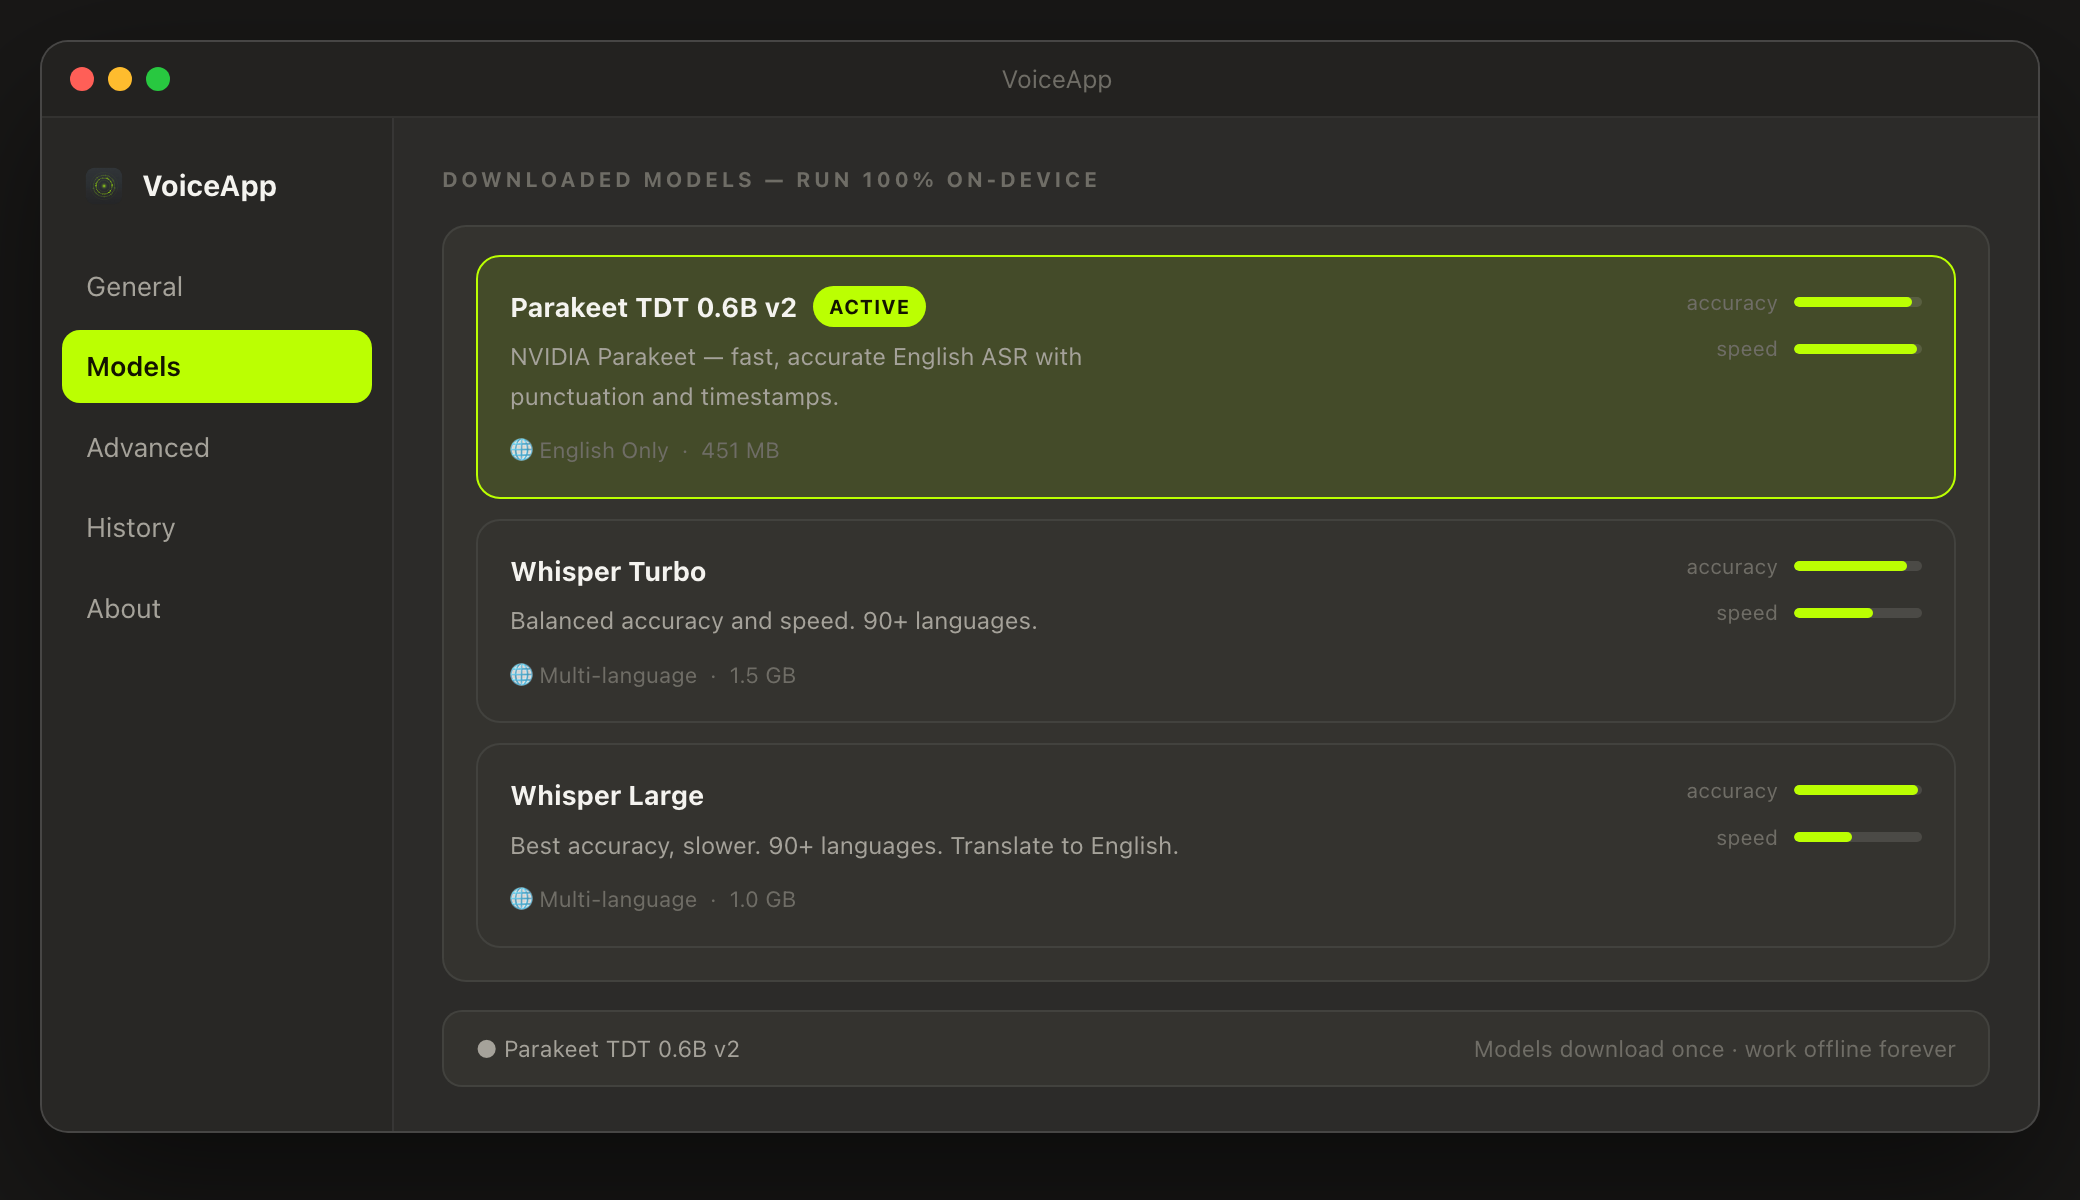
Task: Click the speed label on Whisper Large
Action: click(1747, 838)
